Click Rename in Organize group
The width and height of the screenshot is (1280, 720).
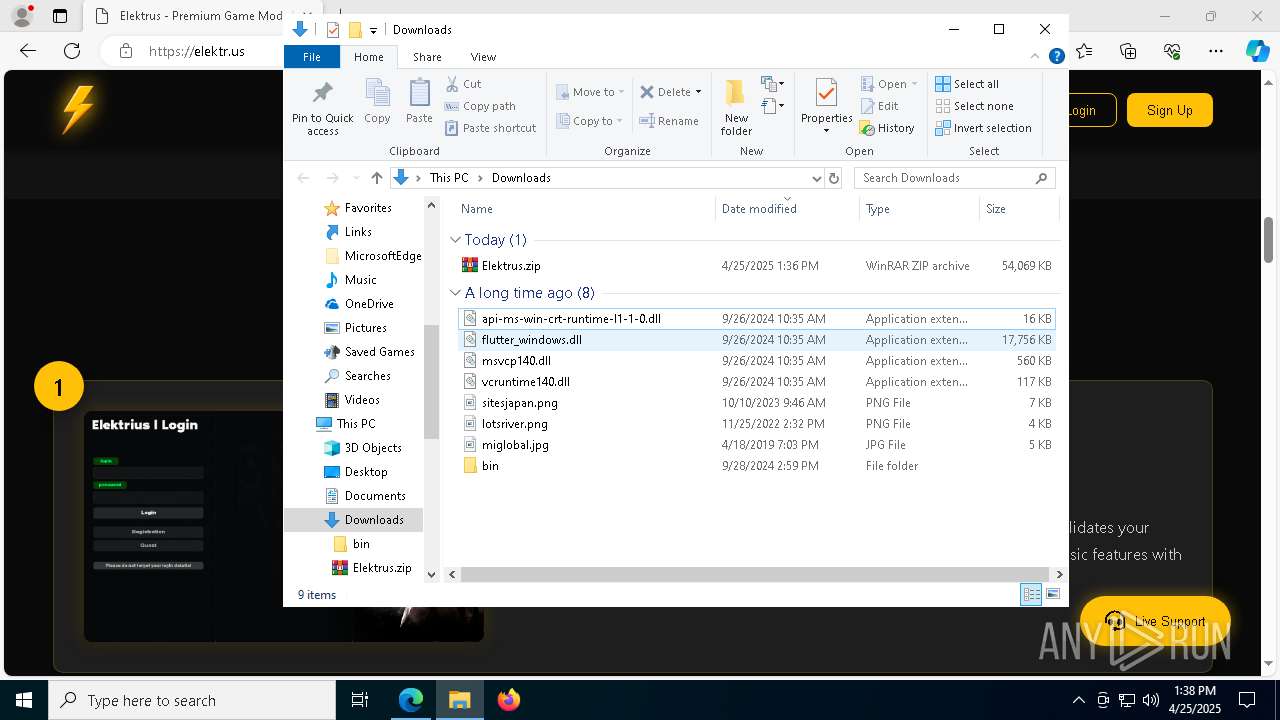click(670, 121)
